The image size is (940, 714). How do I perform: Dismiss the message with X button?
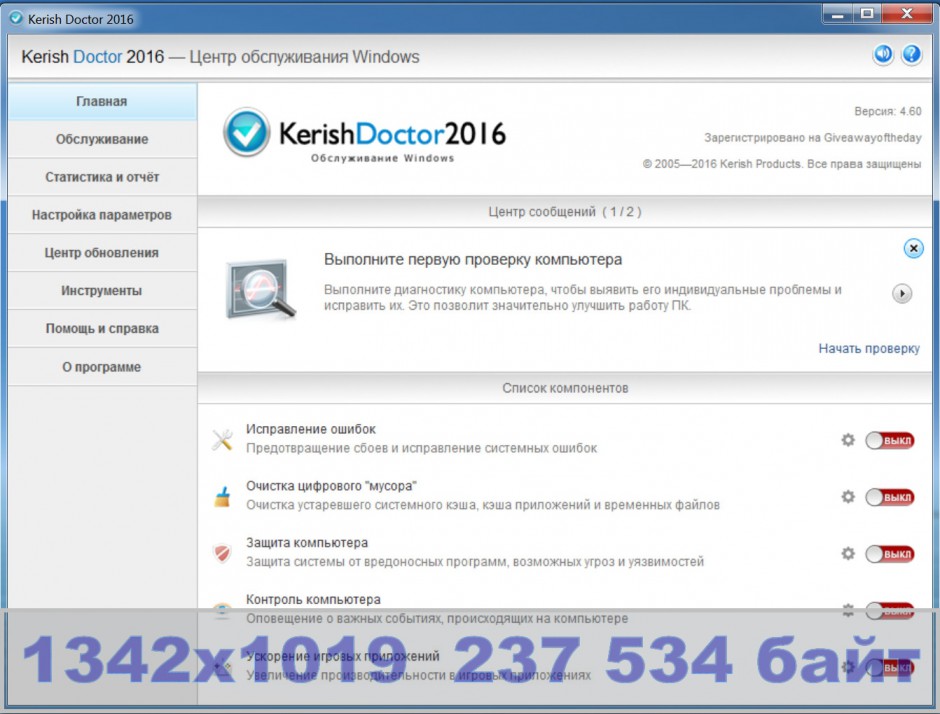[x=913, y=249]
